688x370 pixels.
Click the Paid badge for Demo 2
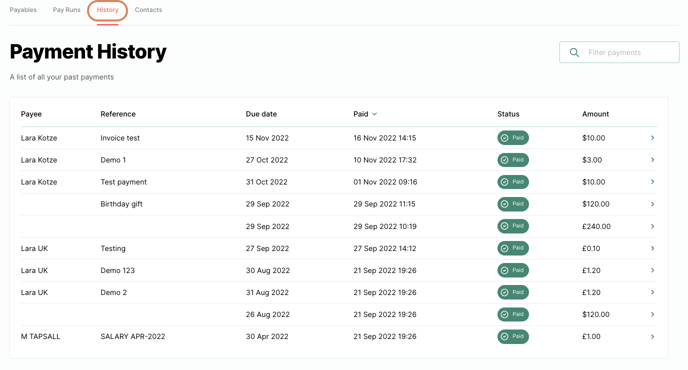513,292
